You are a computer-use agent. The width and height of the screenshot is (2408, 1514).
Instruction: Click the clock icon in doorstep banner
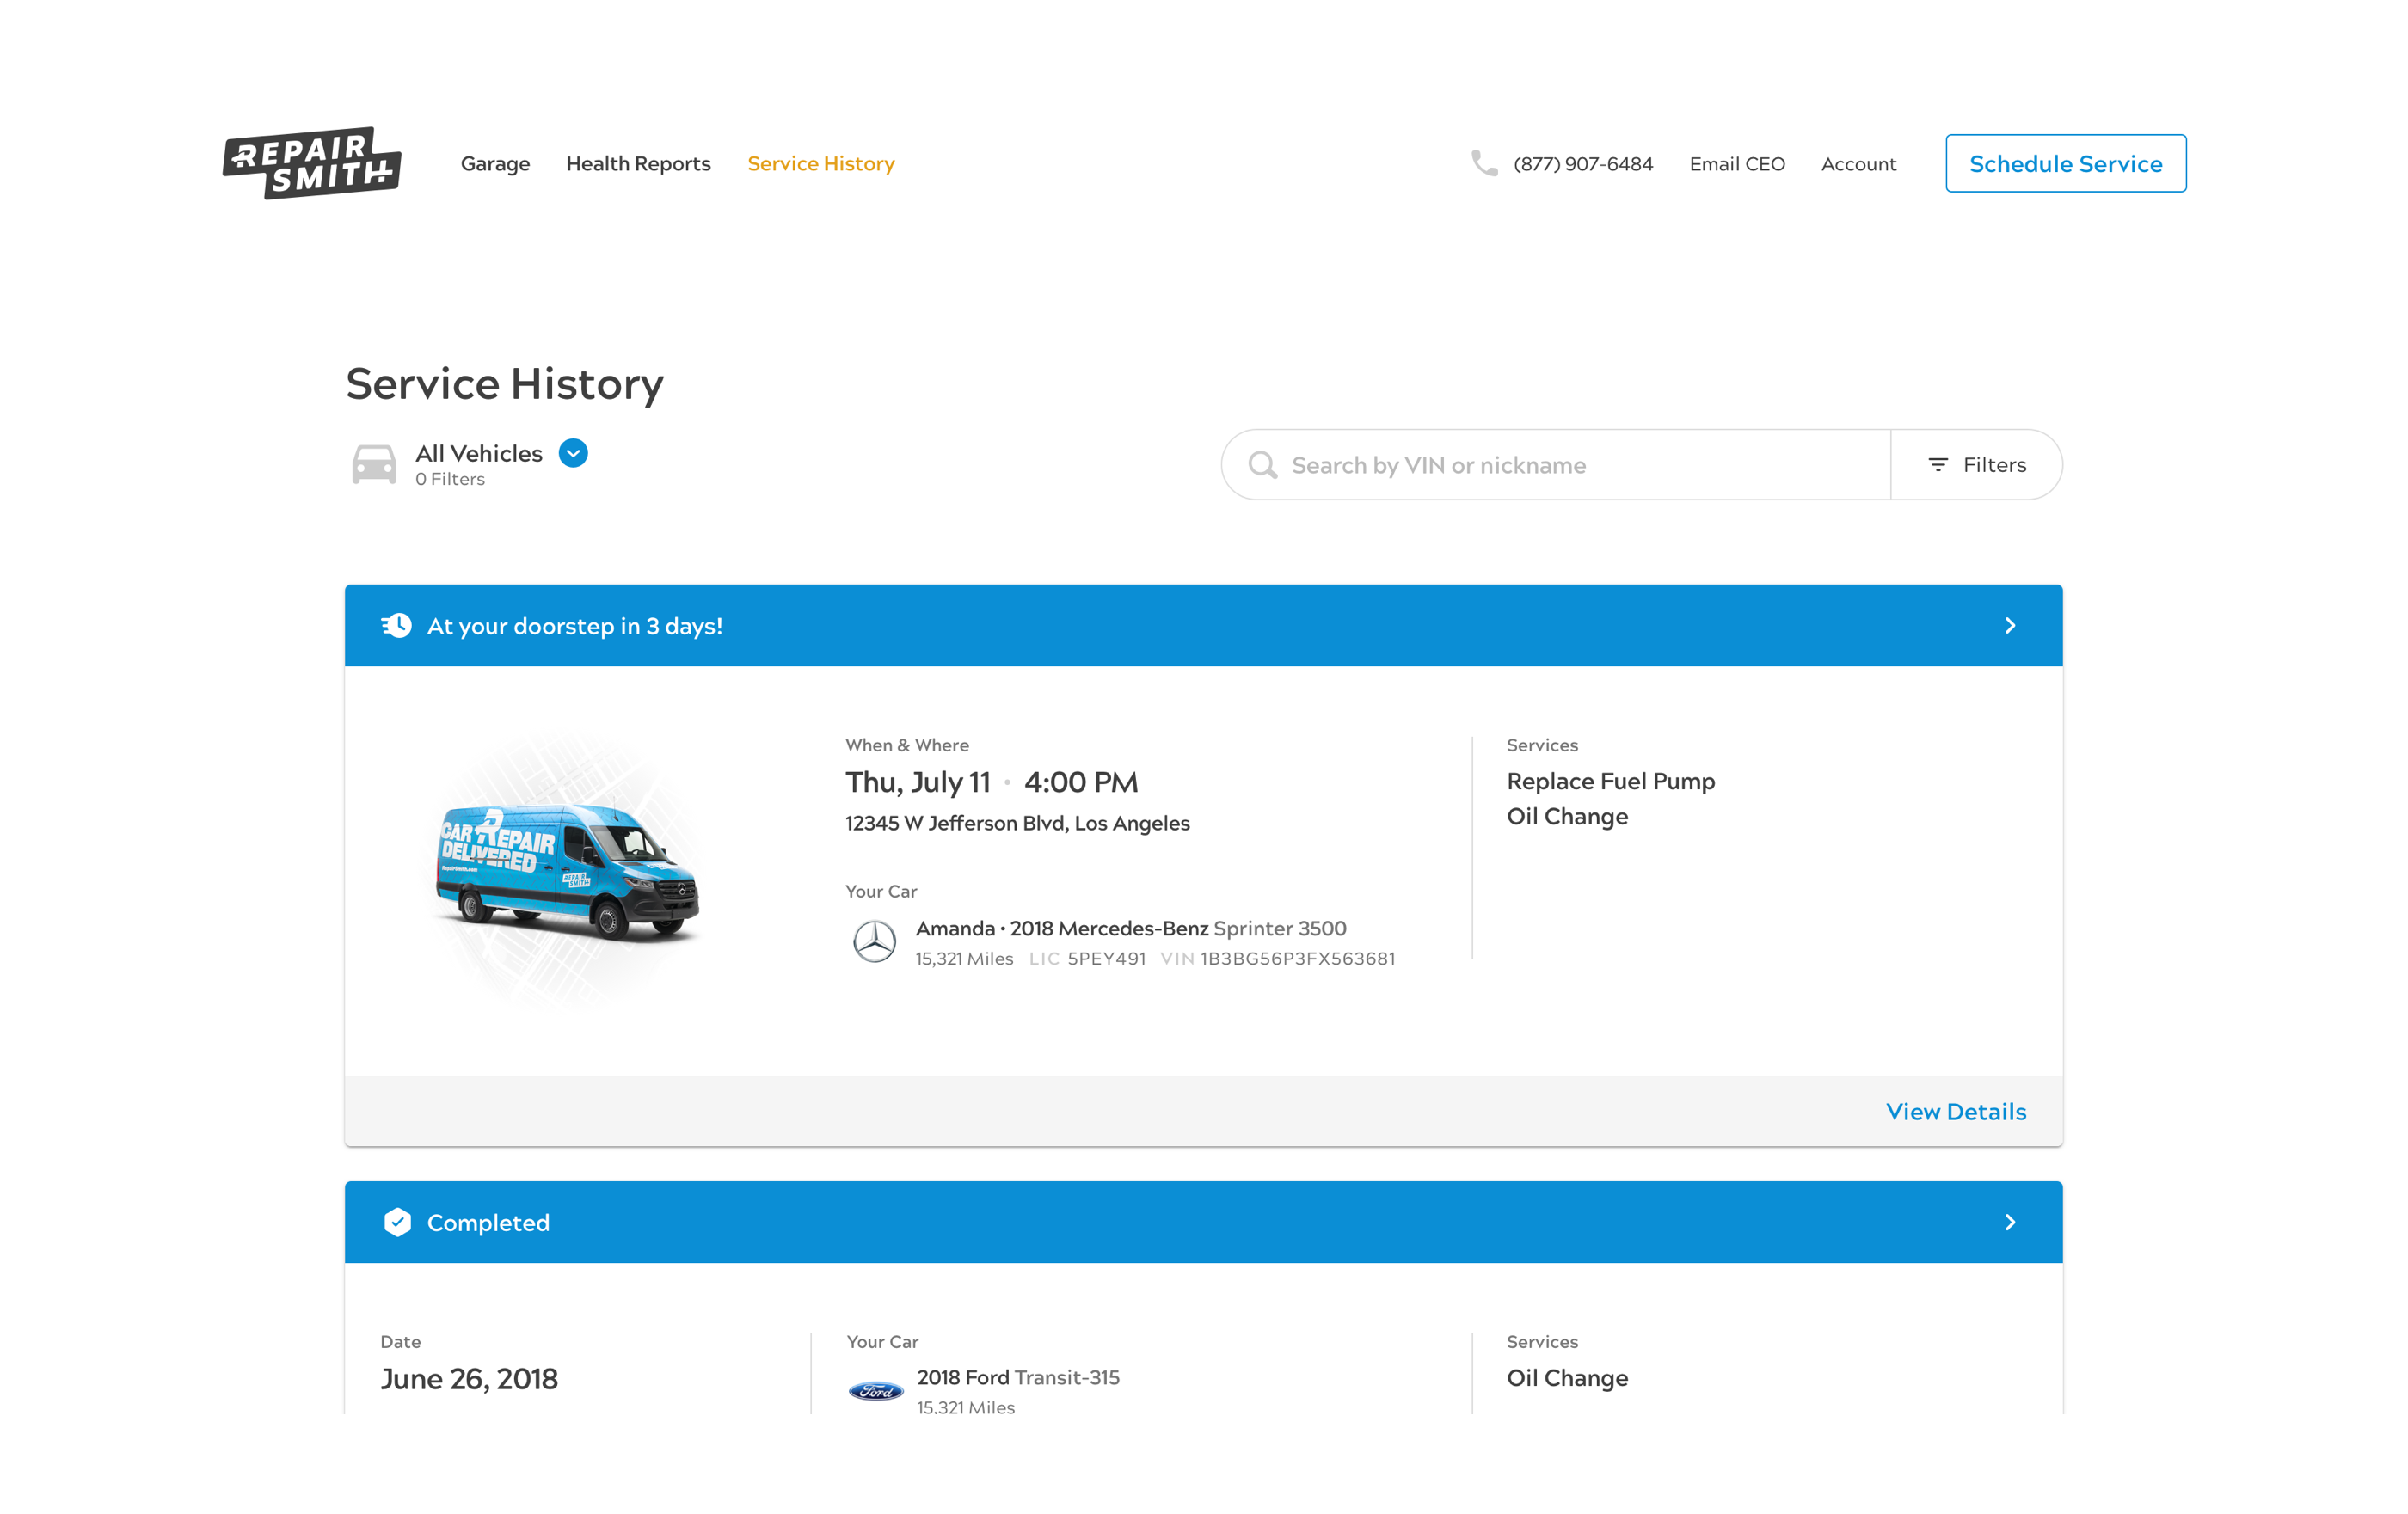[x=397, y=626]
